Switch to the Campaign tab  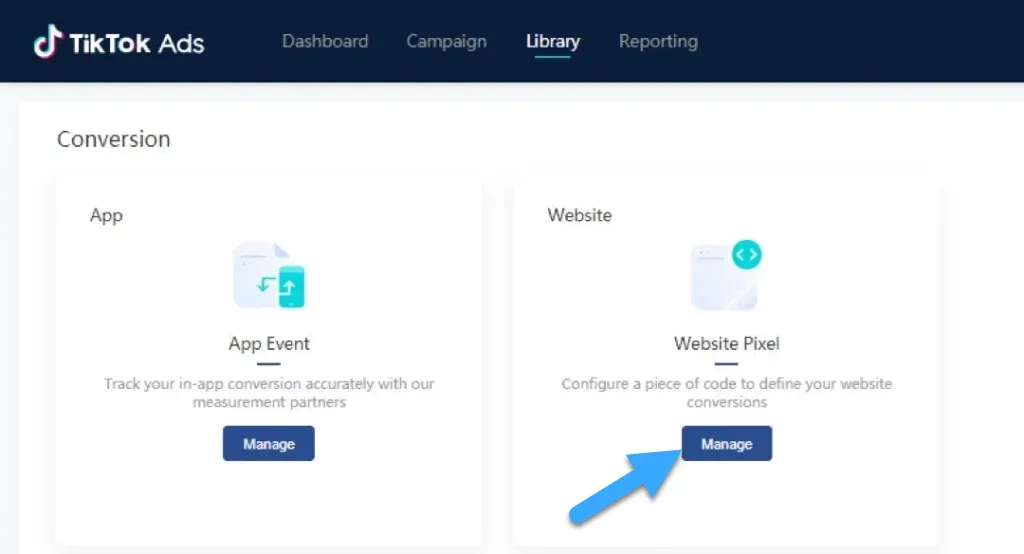446,42
